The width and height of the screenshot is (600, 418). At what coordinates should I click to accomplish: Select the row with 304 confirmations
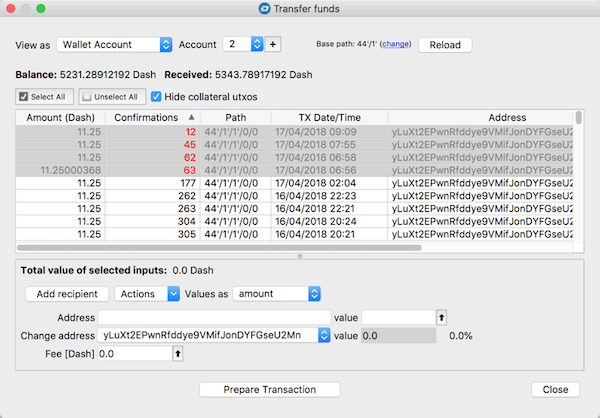(x=294, y=221)
